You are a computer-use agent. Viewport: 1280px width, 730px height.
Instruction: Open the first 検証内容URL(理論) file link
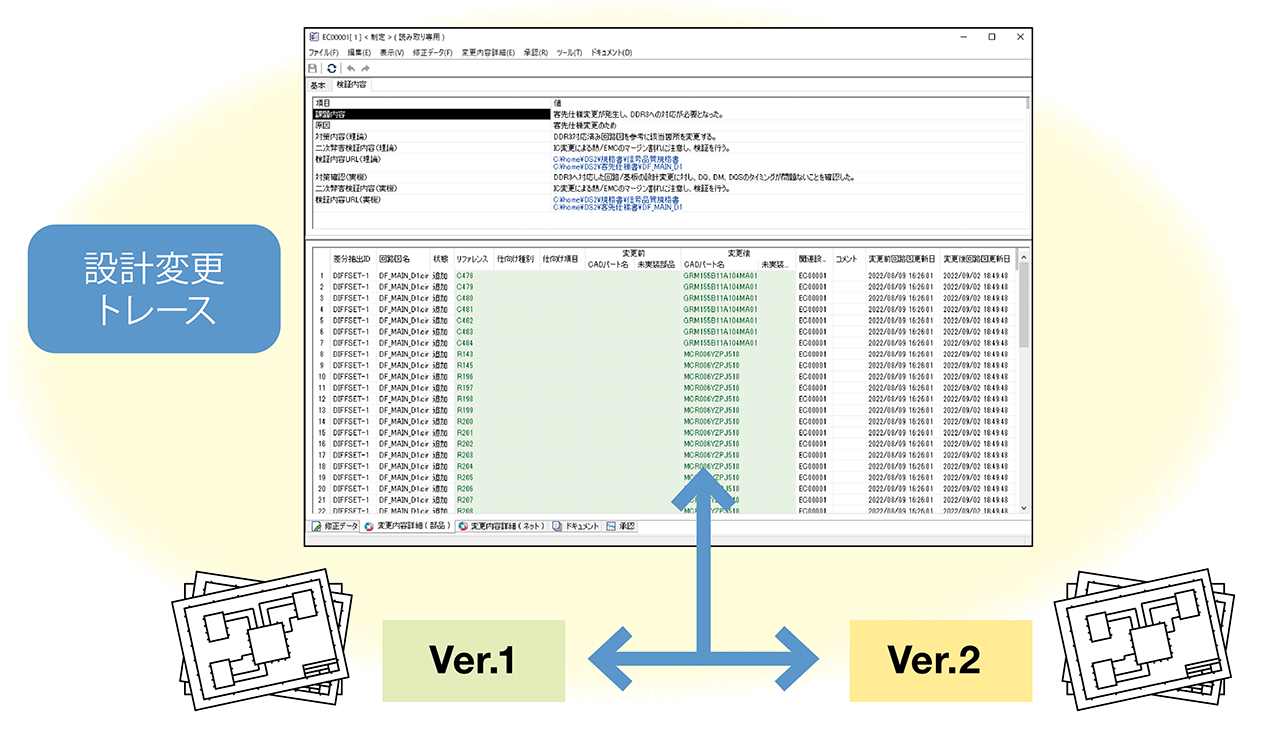coord(615,158)
